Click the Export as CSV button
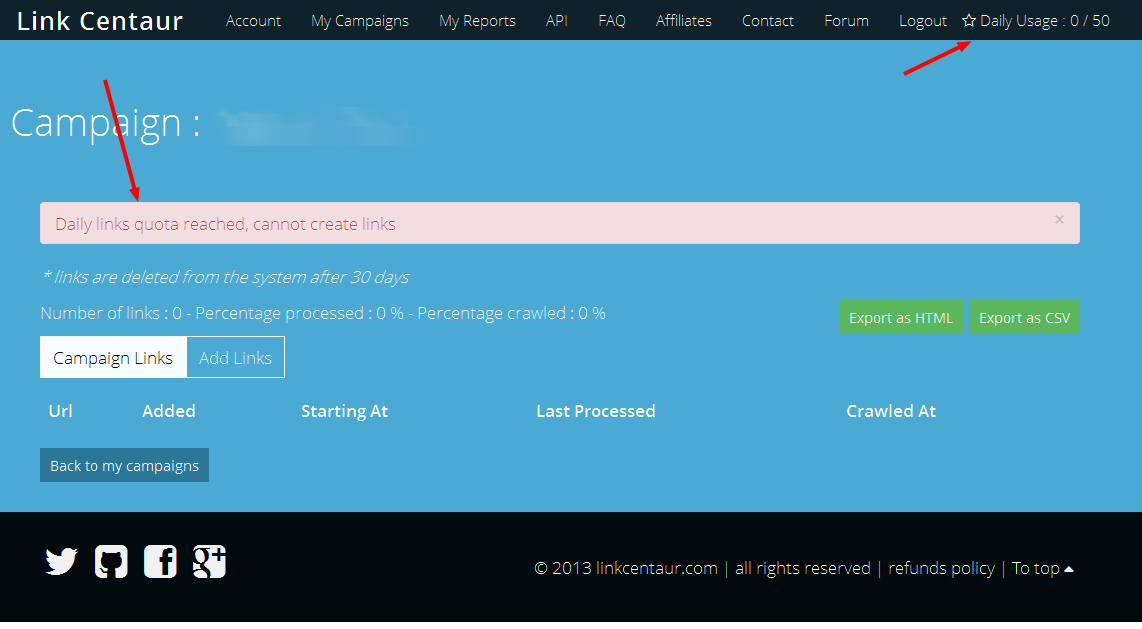The width and height of the screenshot is (1142, 629). click(x=1024, y=317)
